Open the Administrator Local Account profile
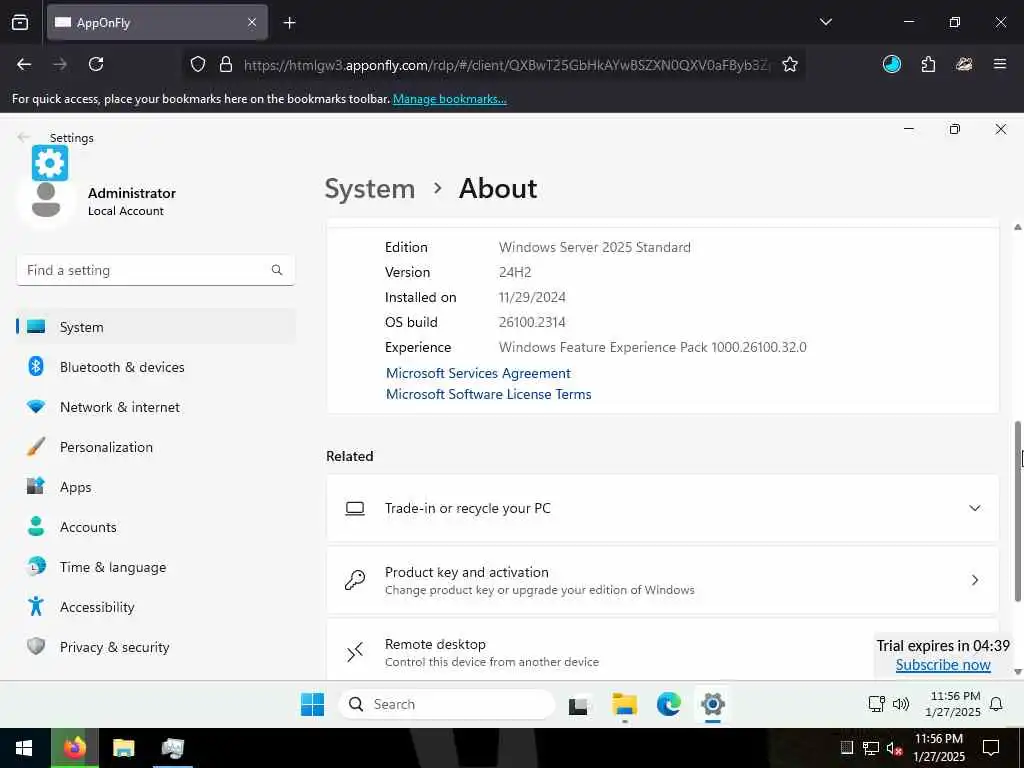Image resolution: width=1024 pixels, height=768 pixels. 98,201
